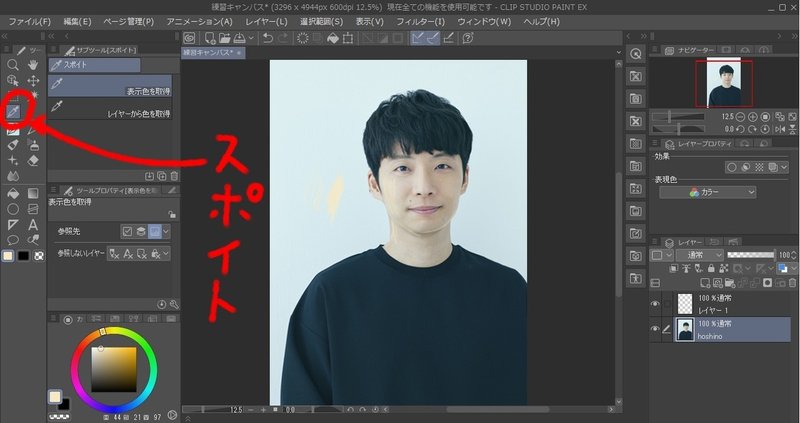
Task: Select the Eraser tool
Action: [33, 161]
